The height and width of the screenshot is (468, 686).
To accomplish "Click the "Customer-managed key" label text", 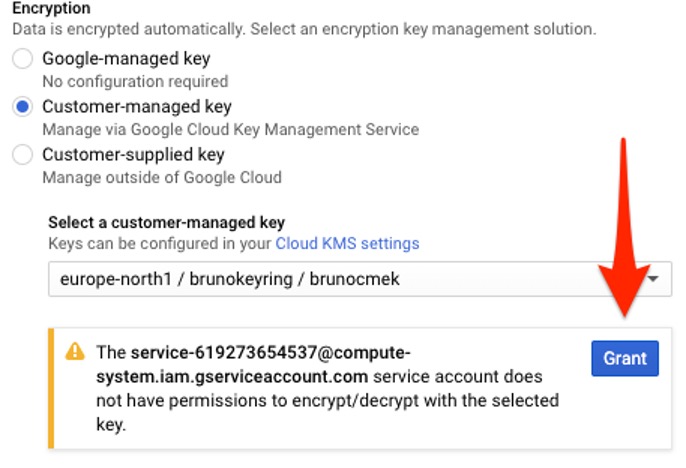I will pos(136,107).
